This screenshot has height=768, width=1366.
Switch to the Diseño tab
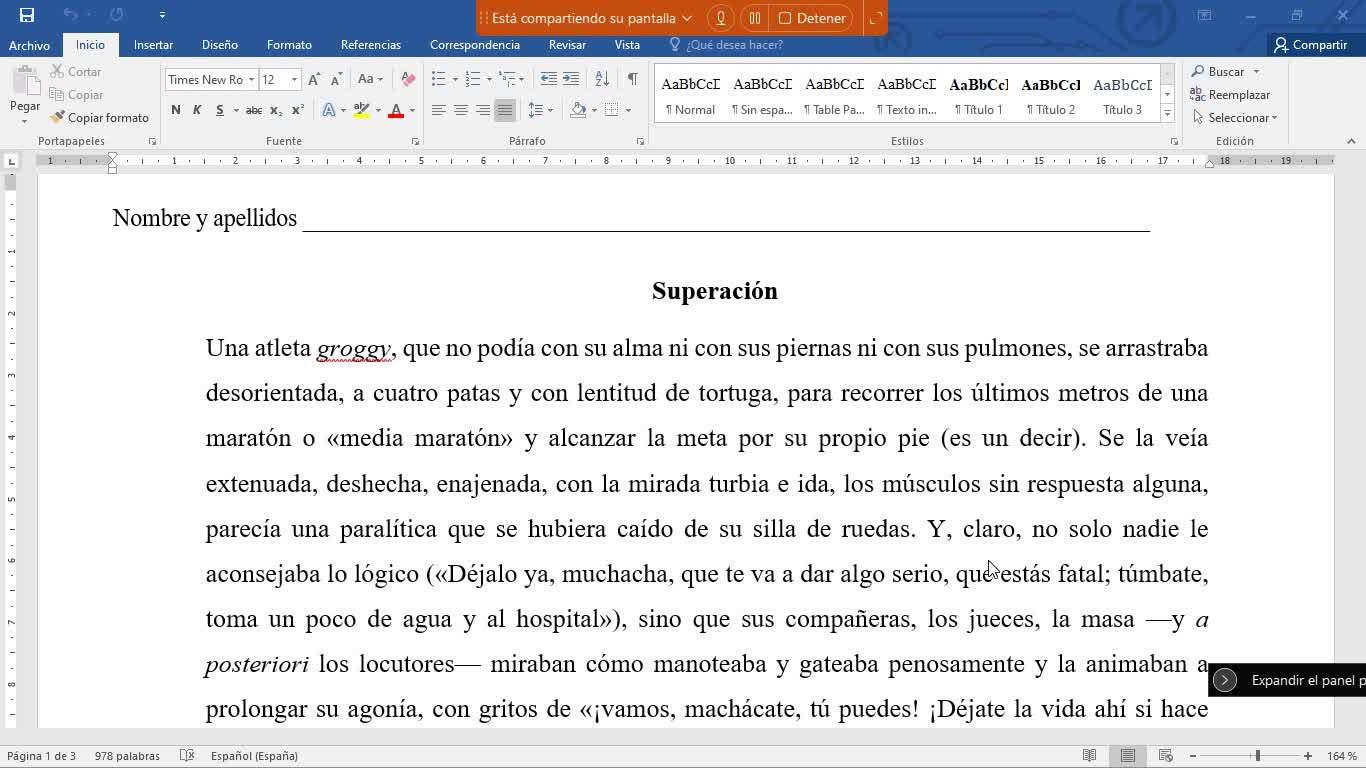click(x=220, y=45)
